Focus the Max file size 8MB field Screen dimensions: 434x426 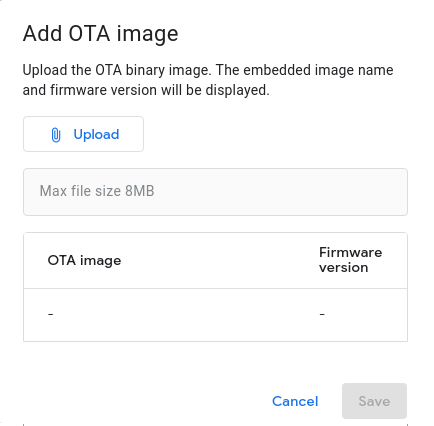(x=215, y=192)
